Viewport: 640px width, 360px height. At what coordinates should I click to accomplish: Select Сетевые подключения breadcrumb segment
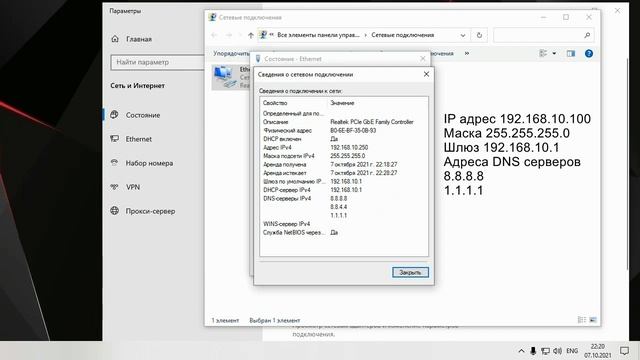click(x=402, y=35)
